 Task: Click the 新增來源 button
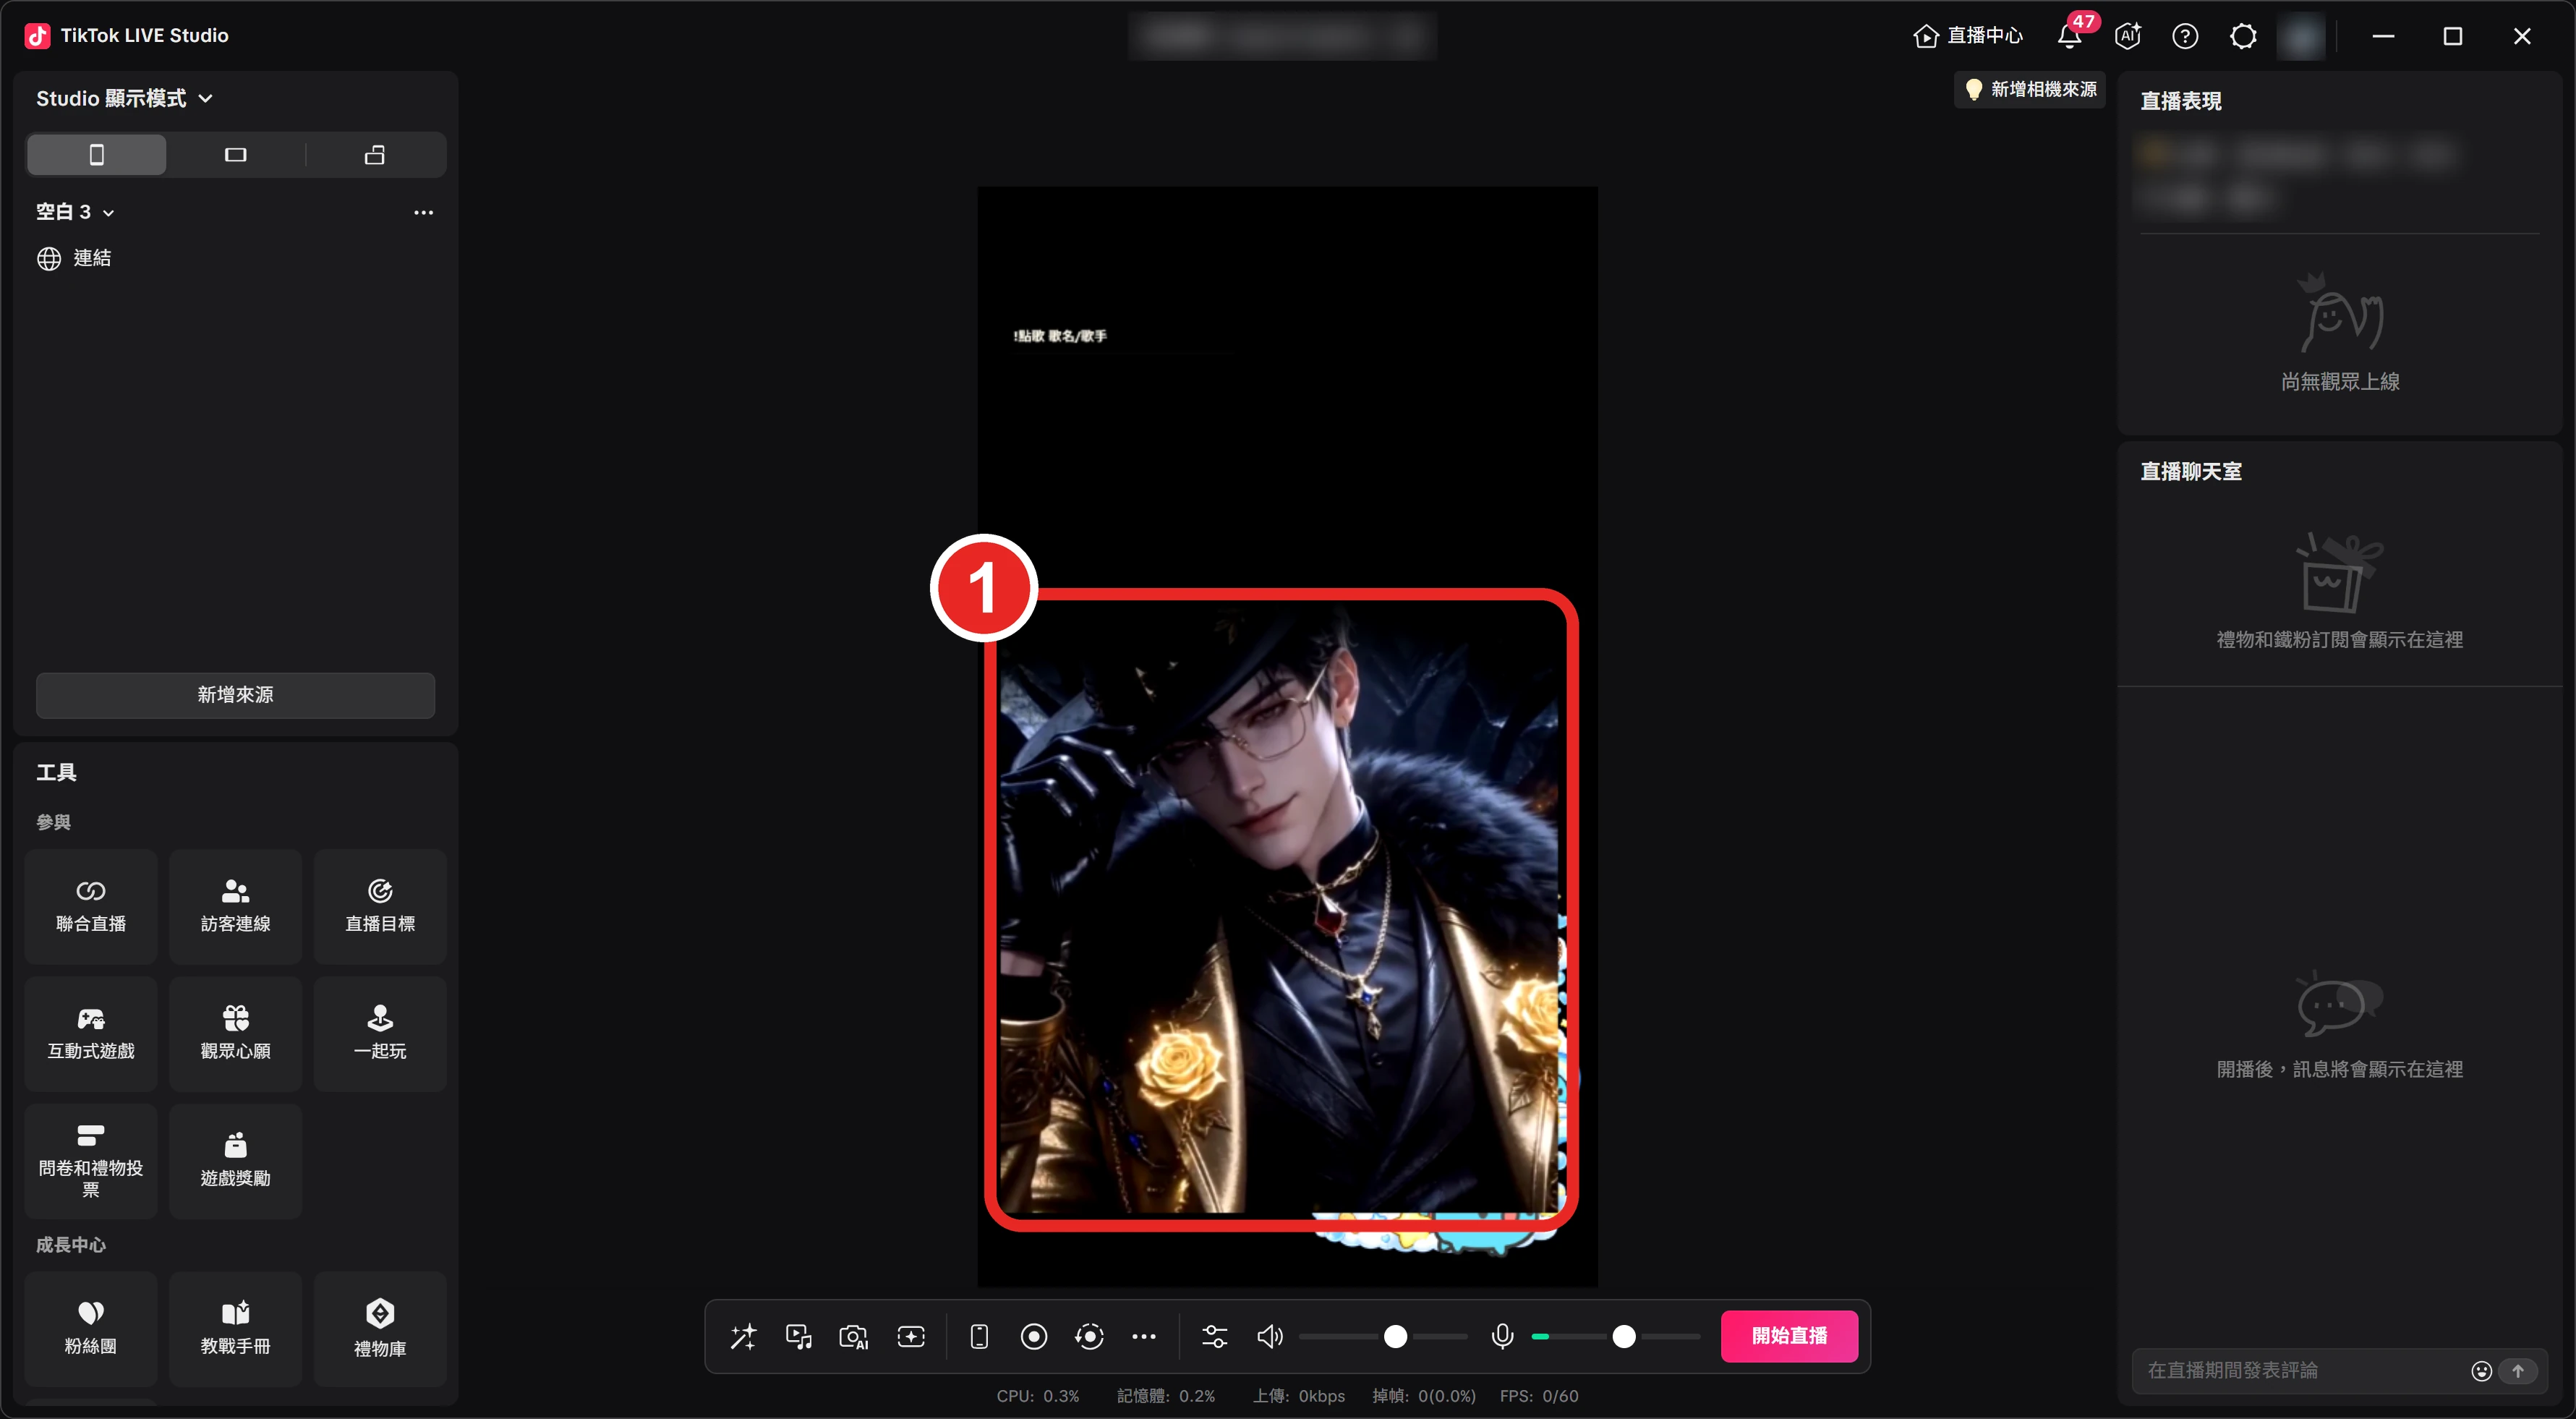[x=235, y=695]
